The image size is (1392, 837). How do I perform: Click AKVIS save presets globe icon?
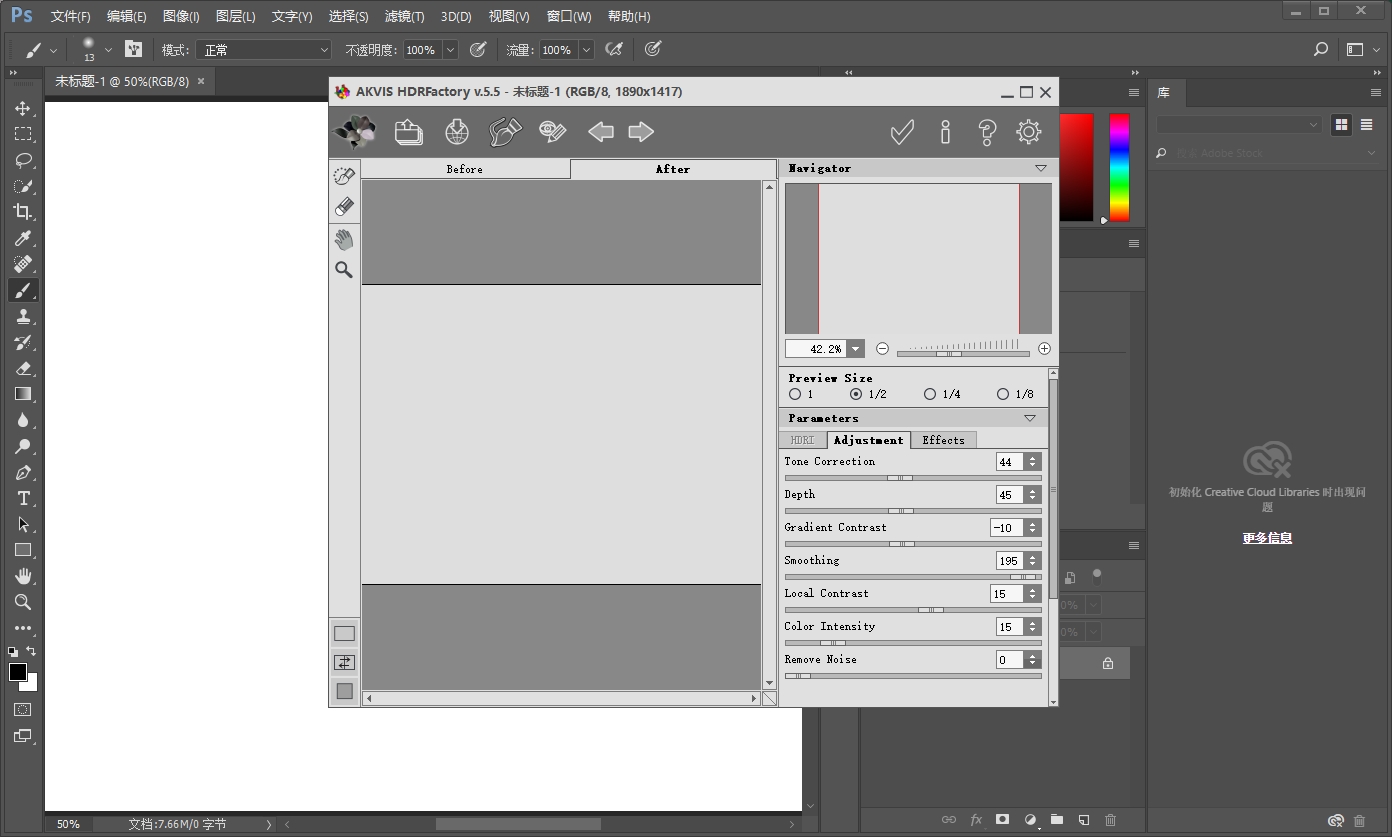click(x=457, y=132)
